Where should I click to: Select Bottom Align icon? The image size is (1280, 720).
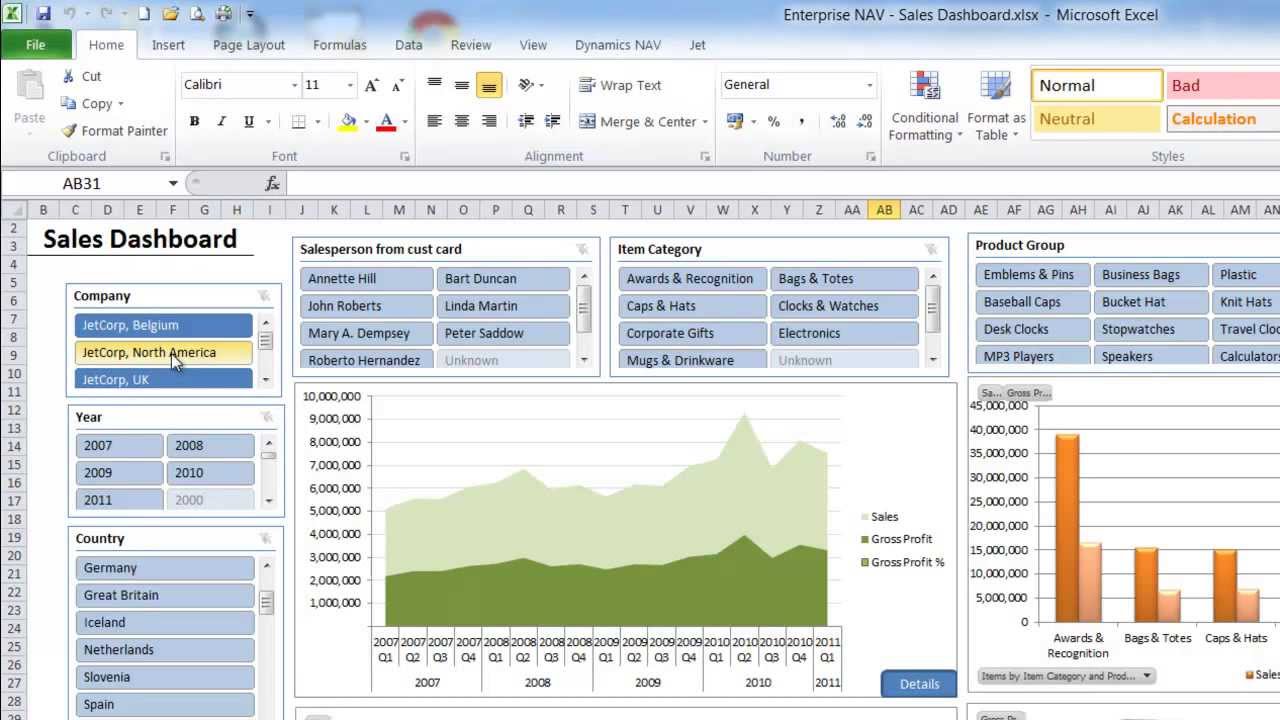(x=489, y=85)
